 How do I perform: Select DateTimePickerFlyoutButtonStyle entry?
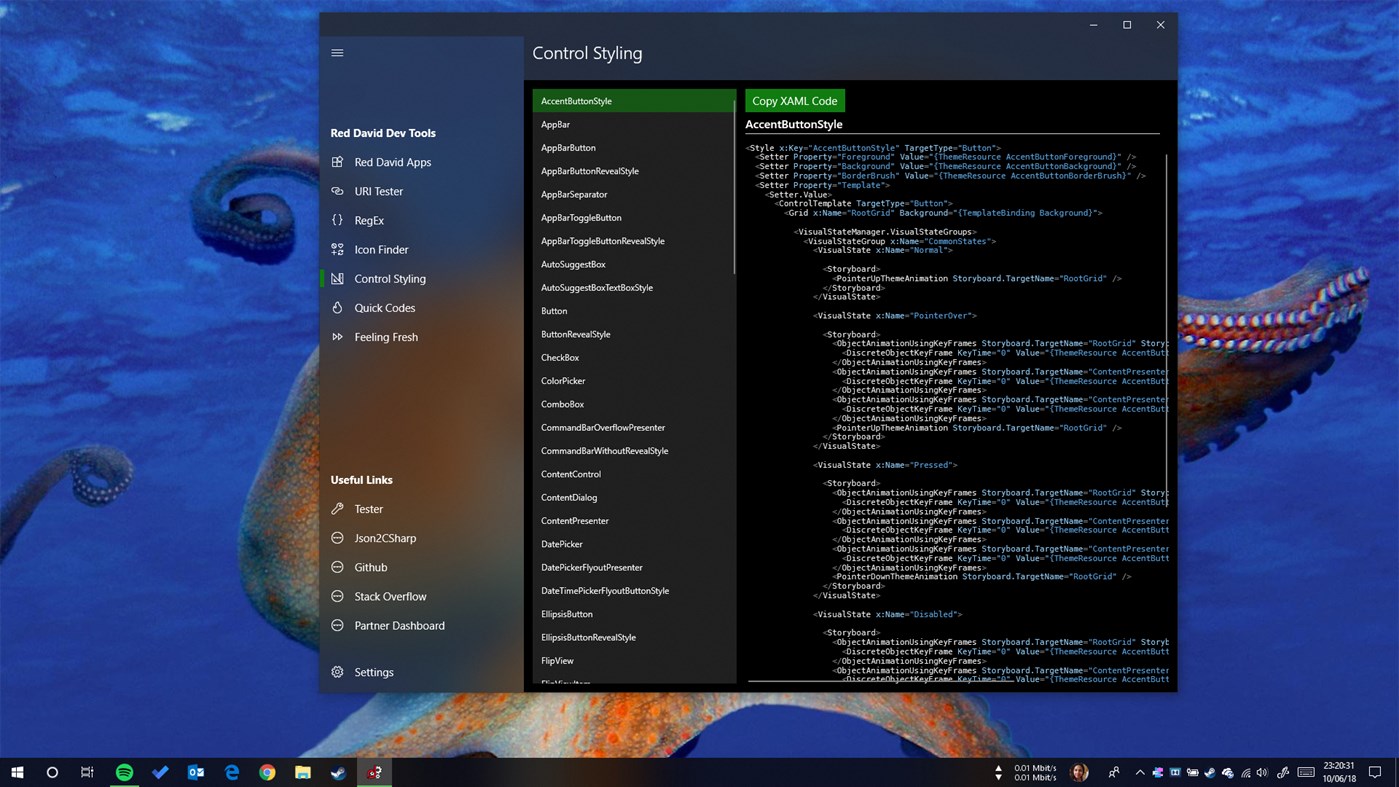pos(634,591)
